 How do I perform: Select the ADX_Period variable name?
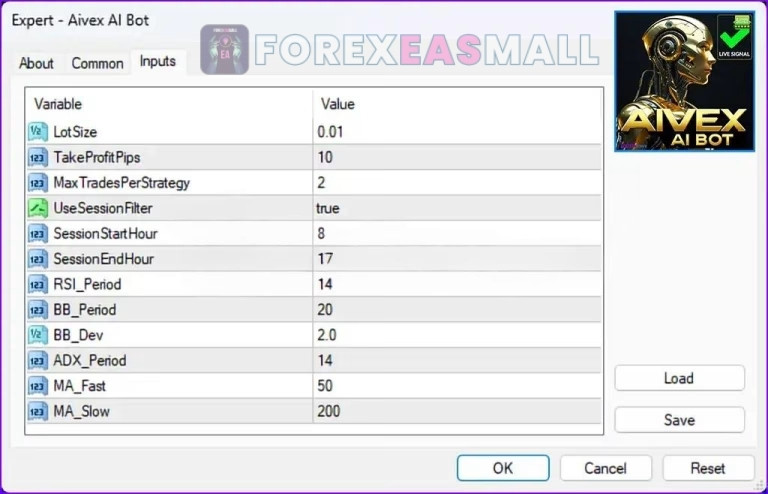[x=90, y=361]
